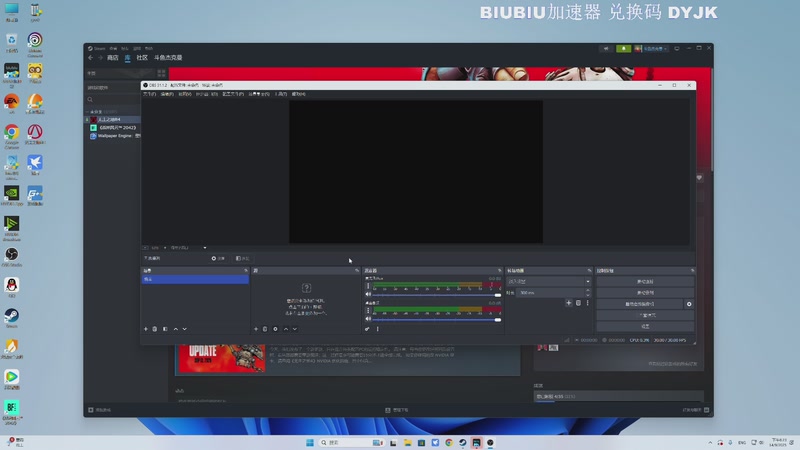The width and height of the screenshot is (800, 450).
Task: Open Steam Store tab
Action: [113, 58]
